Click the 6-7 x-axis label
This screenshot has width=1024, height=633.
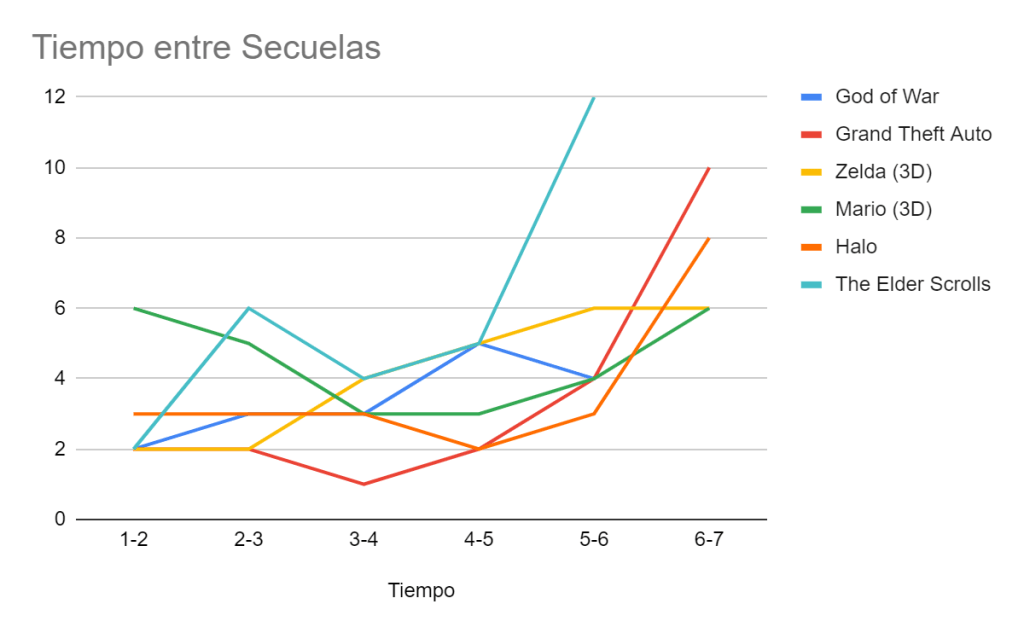tap(708, 540)
